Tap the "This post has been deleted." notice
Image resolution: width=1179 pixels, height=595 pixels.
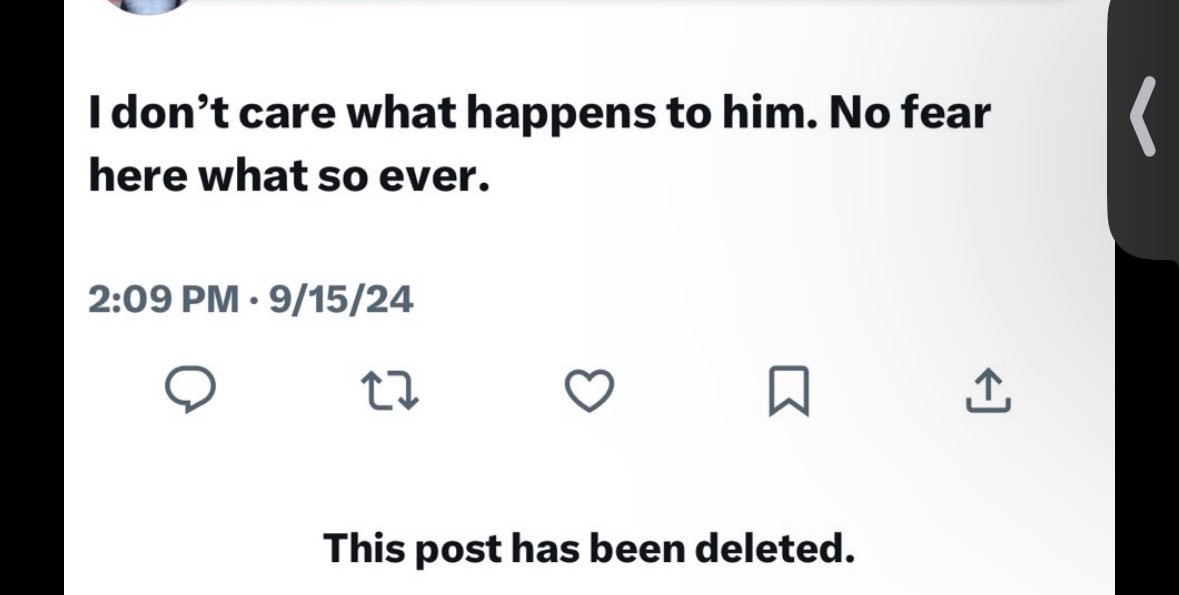coord(589,547)
